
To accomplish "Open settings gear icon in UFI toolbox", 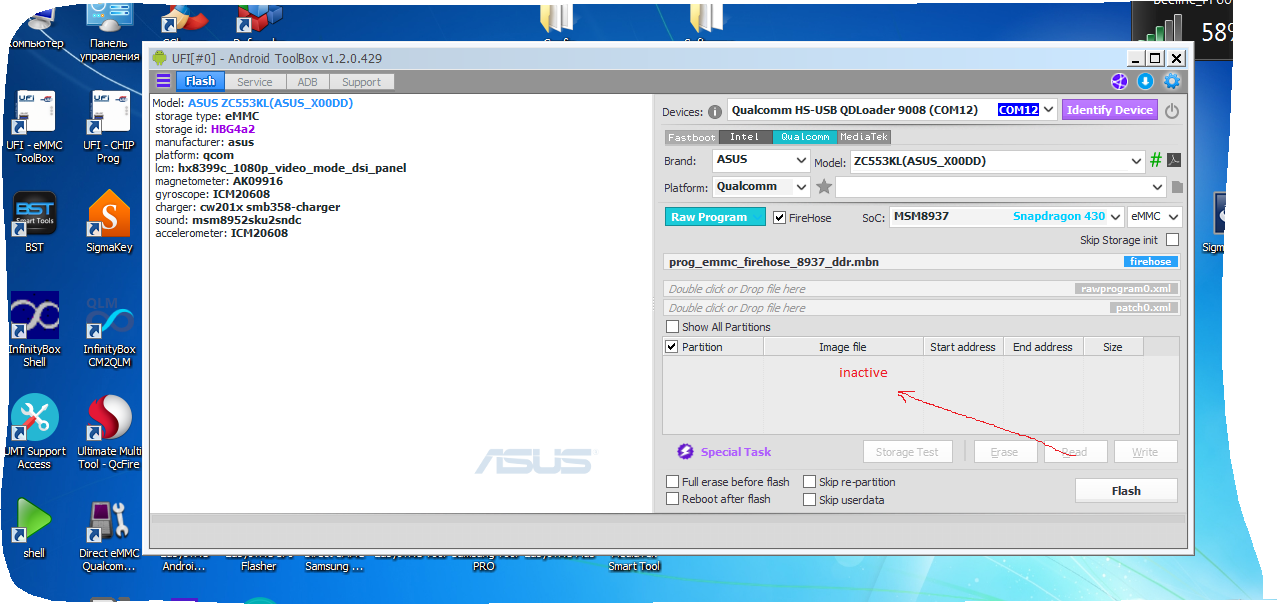I will coord(1172,81).
